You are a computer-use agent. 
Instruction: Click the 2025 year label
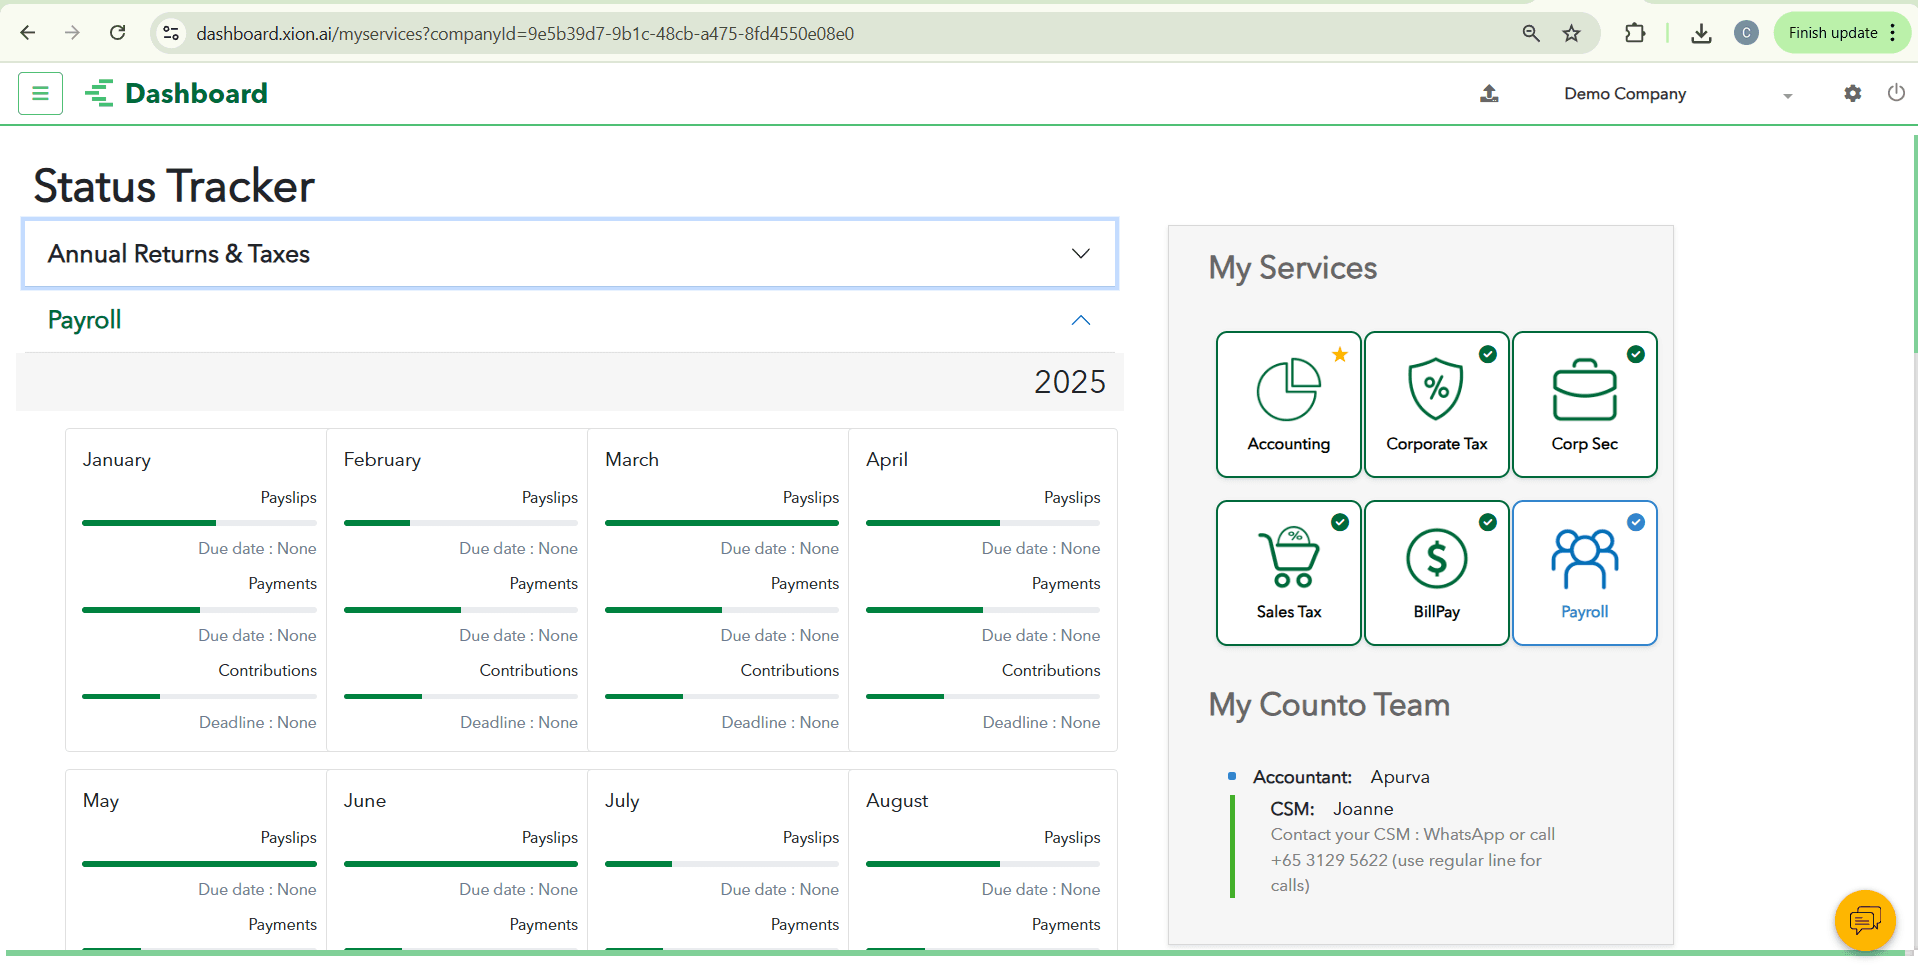click(1070, 382)
